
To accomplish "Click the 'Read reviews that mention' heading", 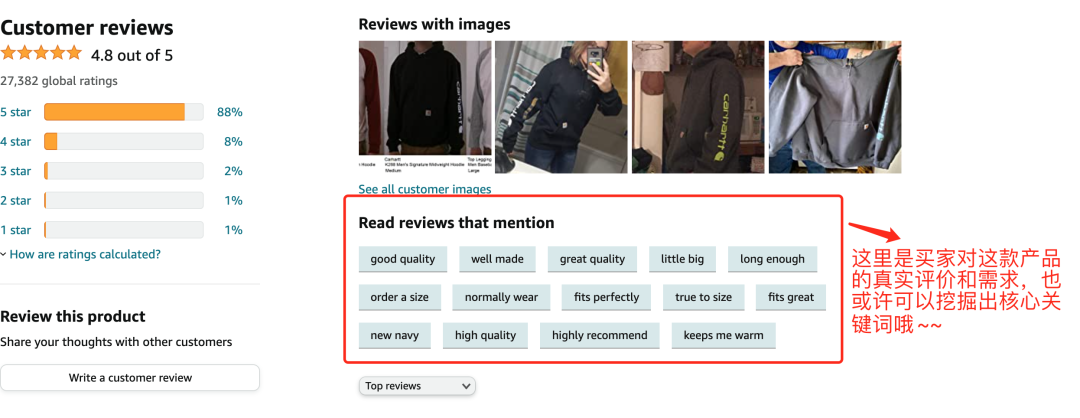I will (x=456, y=223).
